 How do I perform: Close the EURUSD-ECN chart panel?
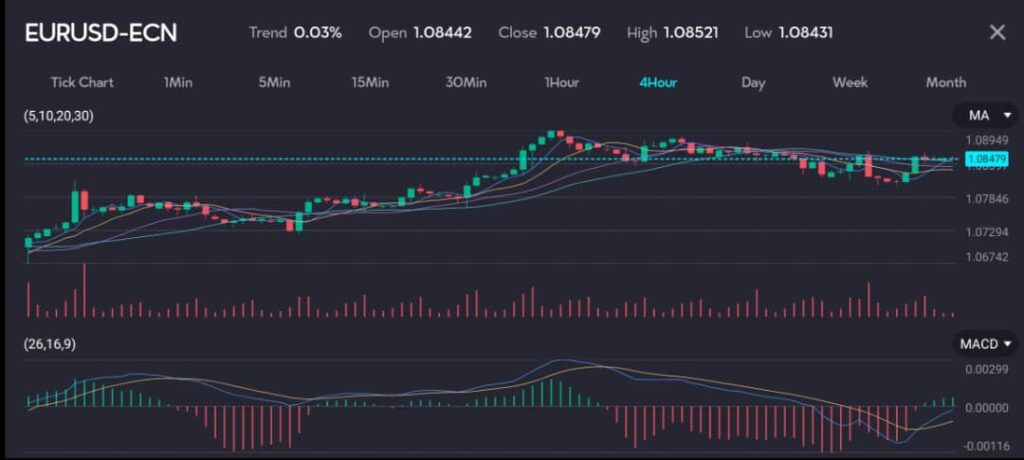(x=996, y=32)
